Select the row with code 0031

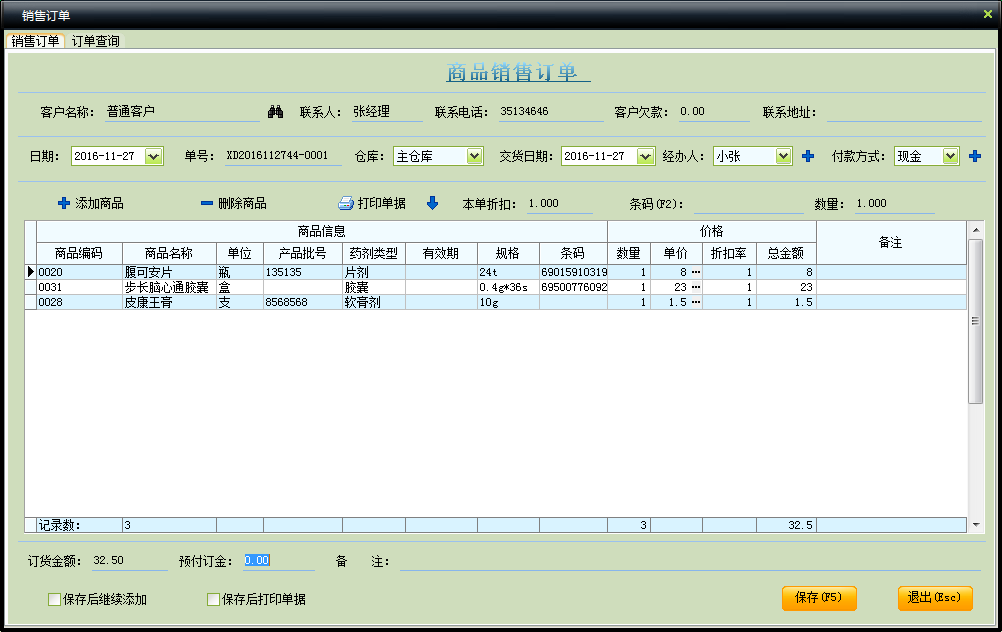495,288
